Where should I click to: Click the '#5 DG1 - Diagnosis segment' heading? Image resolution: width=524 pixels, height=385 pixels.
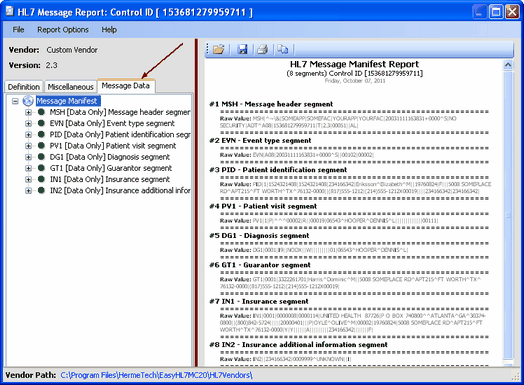(x=259, y=236)
